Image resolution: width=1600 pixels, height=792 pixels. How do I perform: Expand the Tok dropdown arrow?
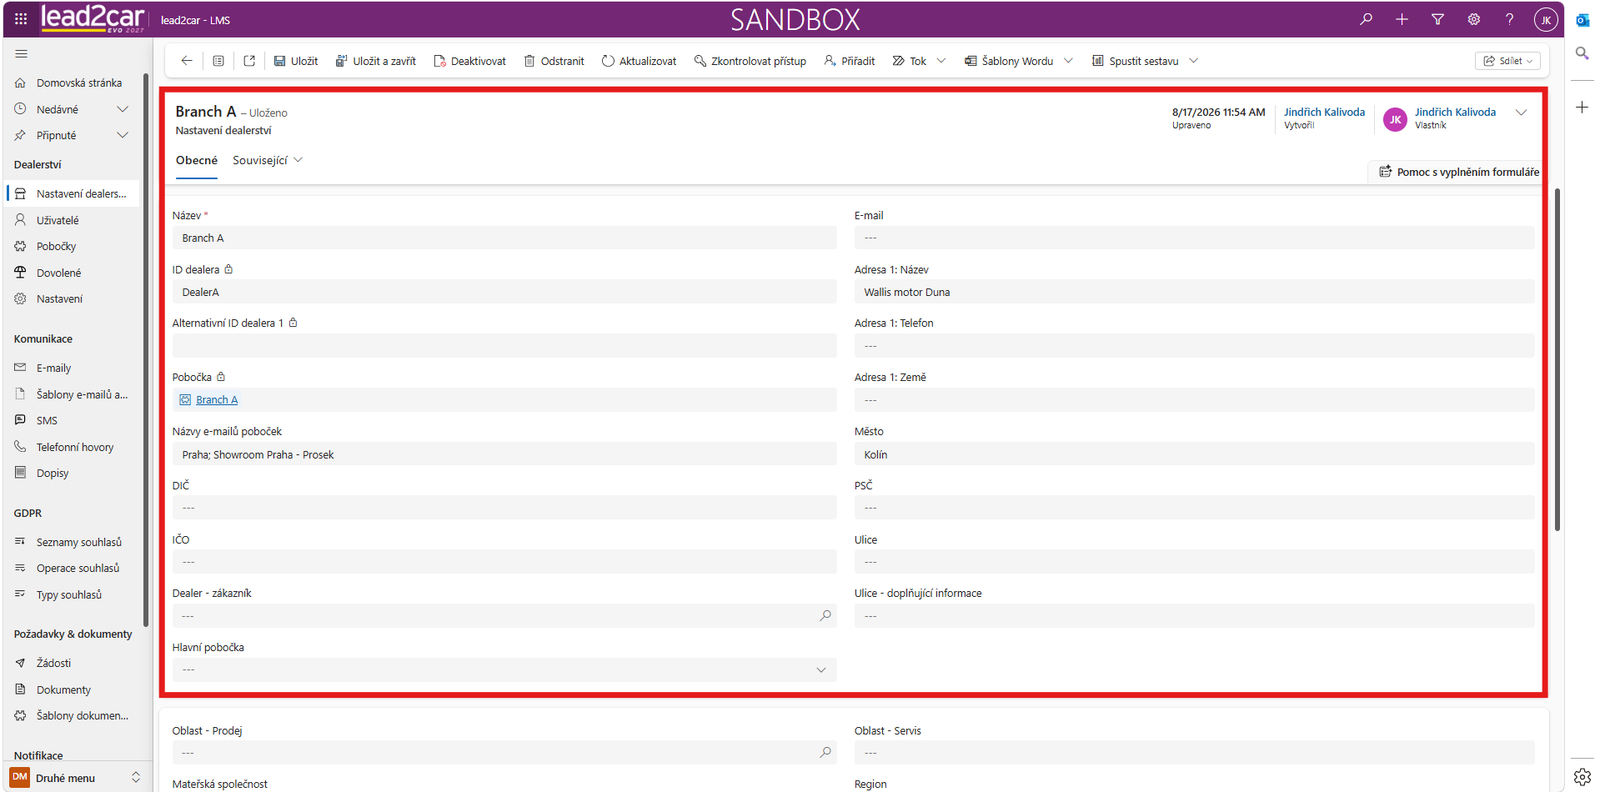[941, 61]
